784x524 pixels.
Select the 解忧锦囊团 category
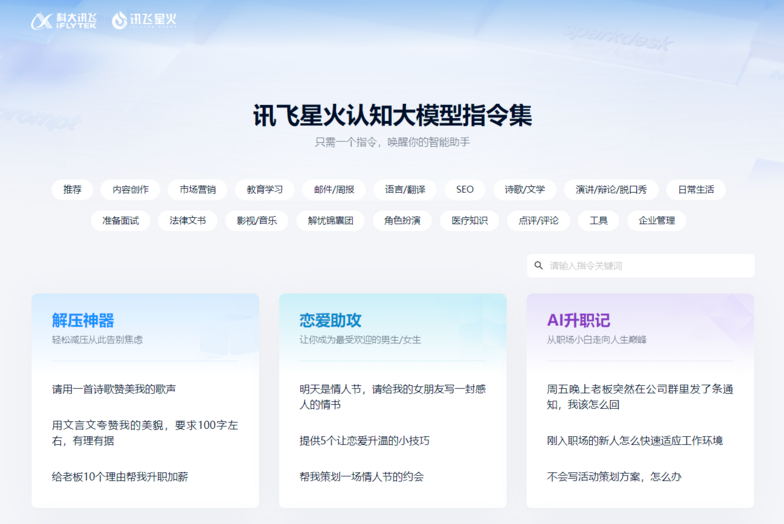coord(330,220)
